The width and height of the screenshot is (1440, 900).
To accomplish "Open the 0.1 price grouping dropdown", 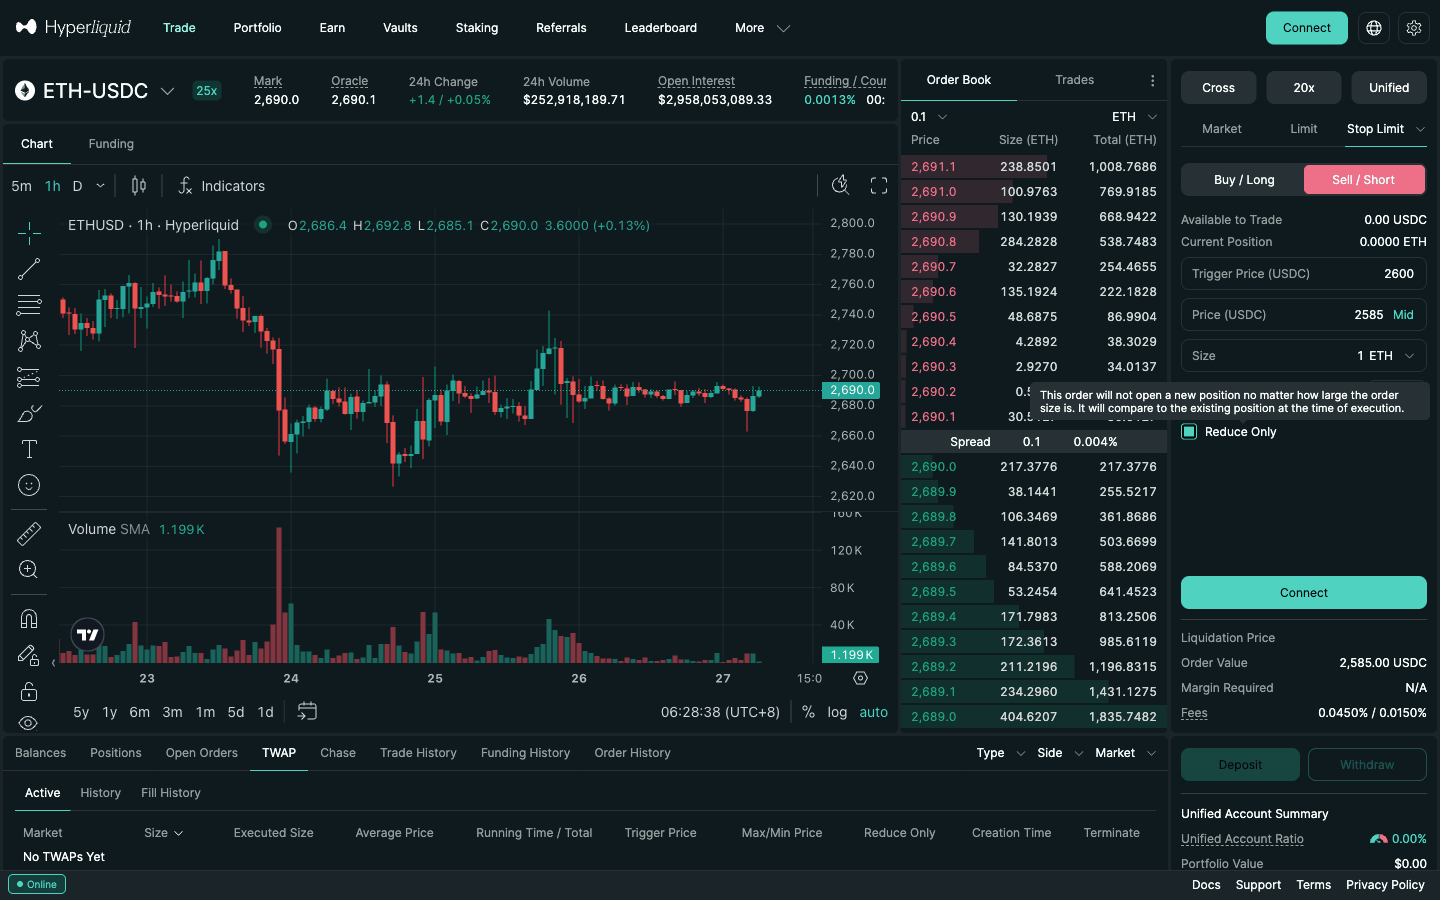I will (x=929, y=117).
